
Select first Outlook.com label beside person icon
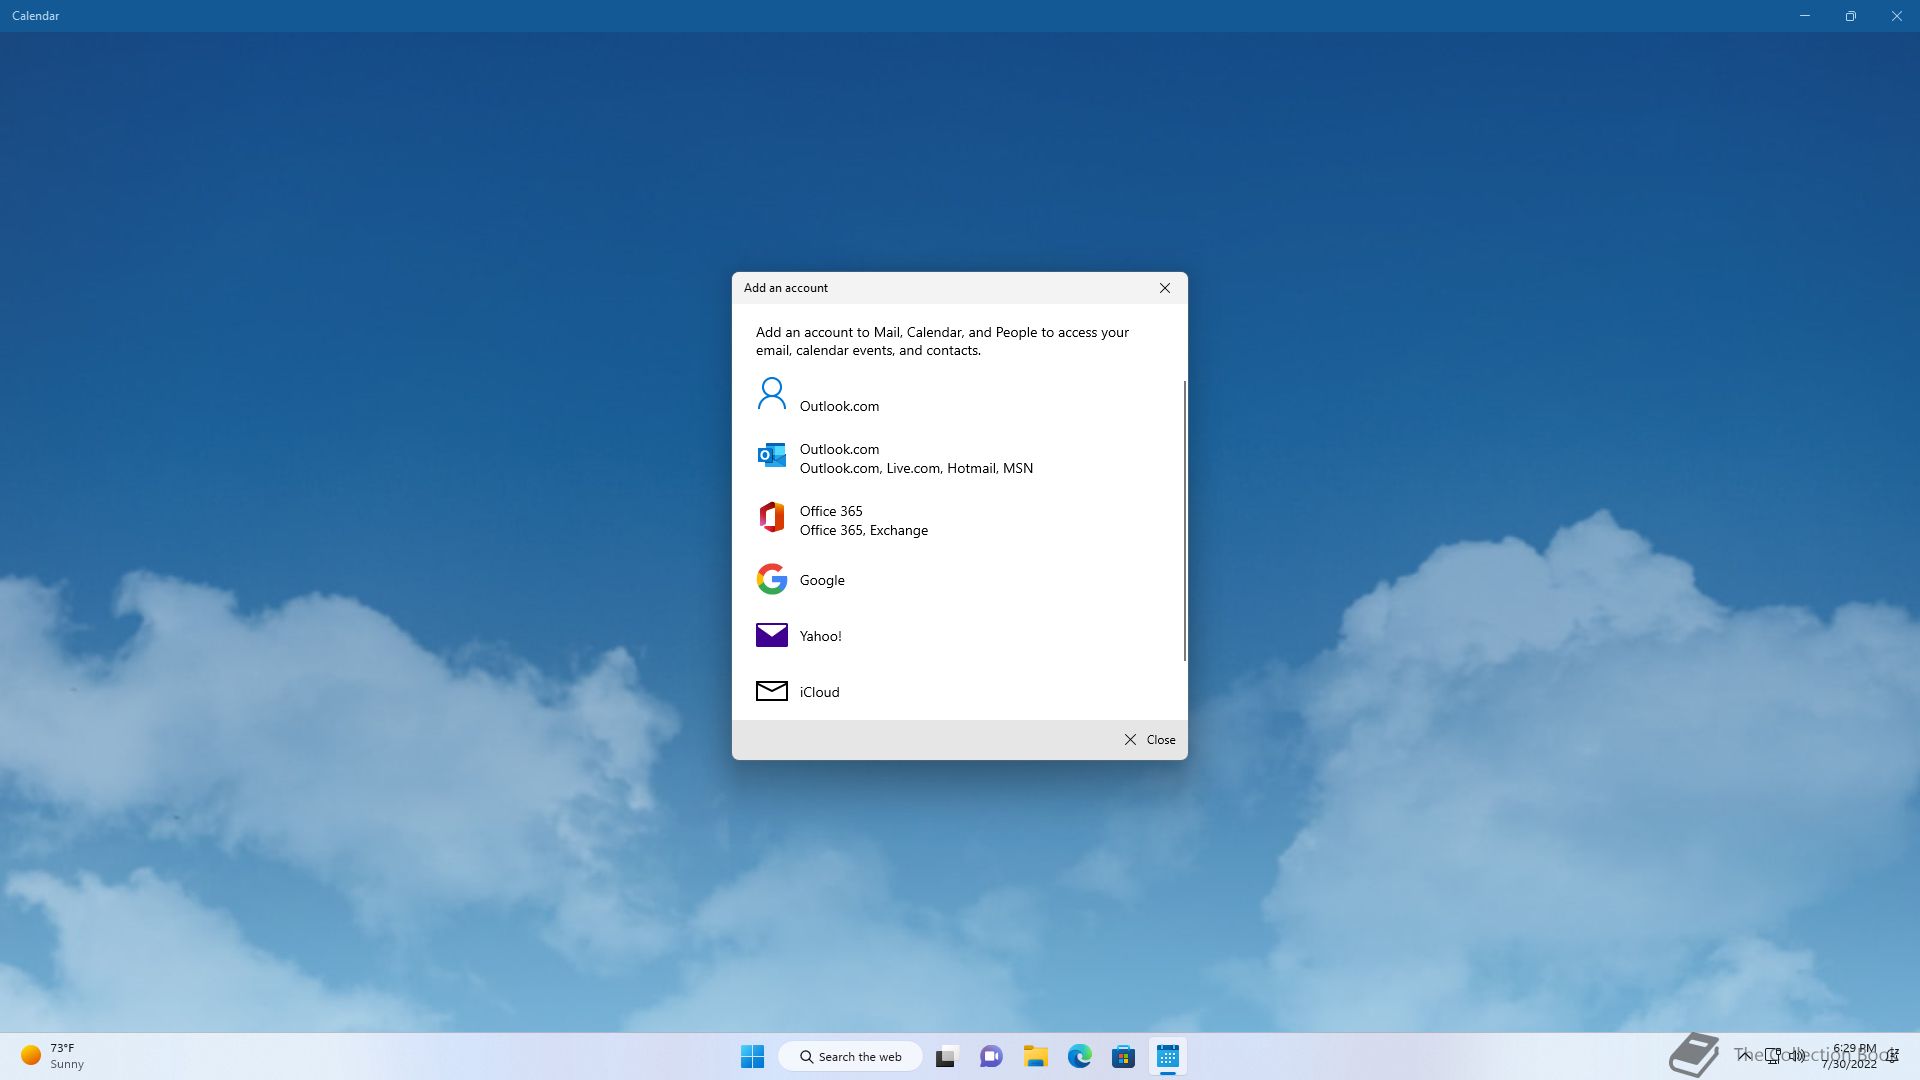[839, 406]
